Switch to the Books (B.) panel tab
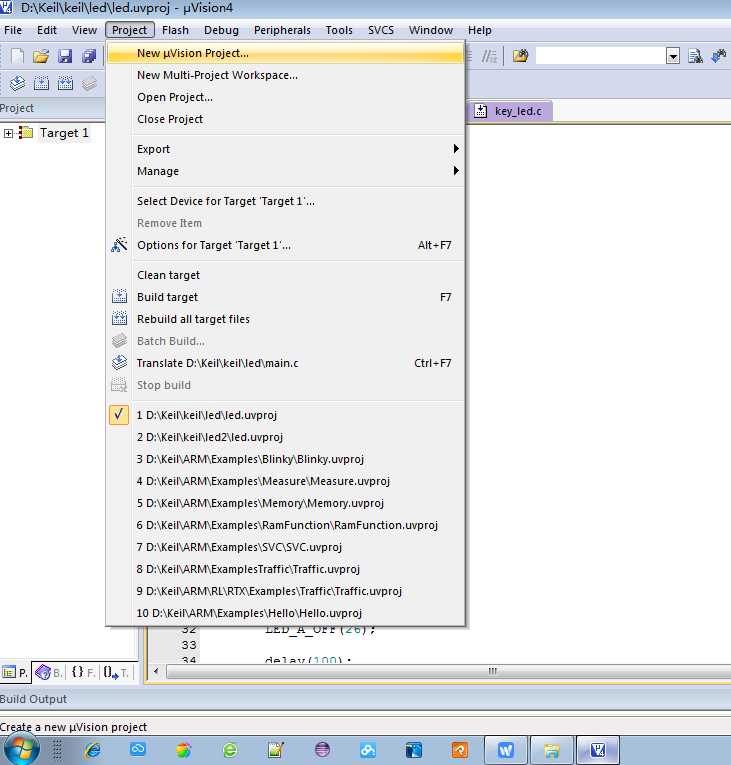 pos(48,673)
